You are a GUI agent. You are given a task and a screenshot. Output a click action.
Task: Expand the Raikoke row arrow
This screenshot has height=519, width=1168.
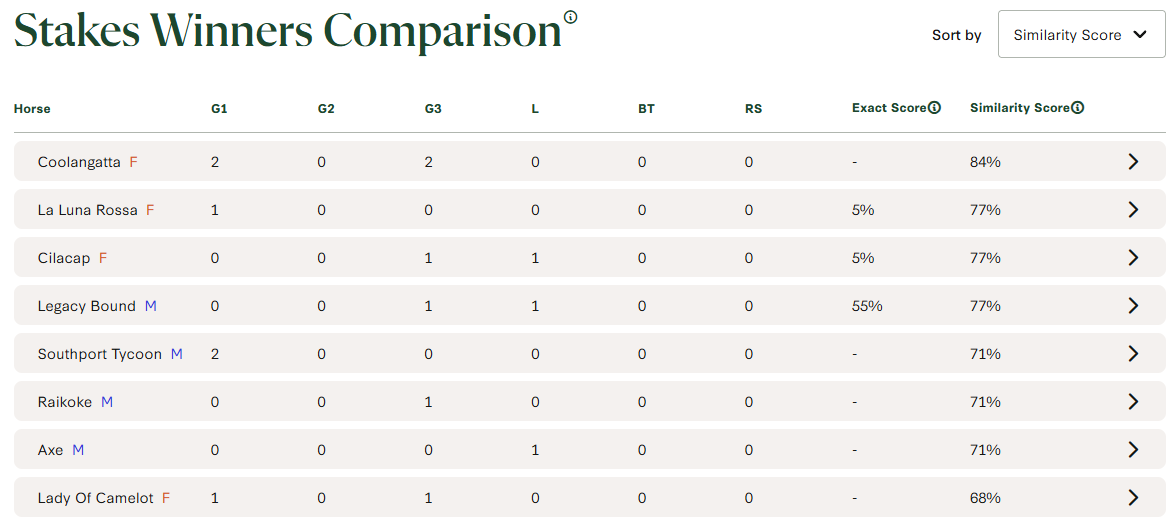pyautogui.click(x=1133, y=402)
